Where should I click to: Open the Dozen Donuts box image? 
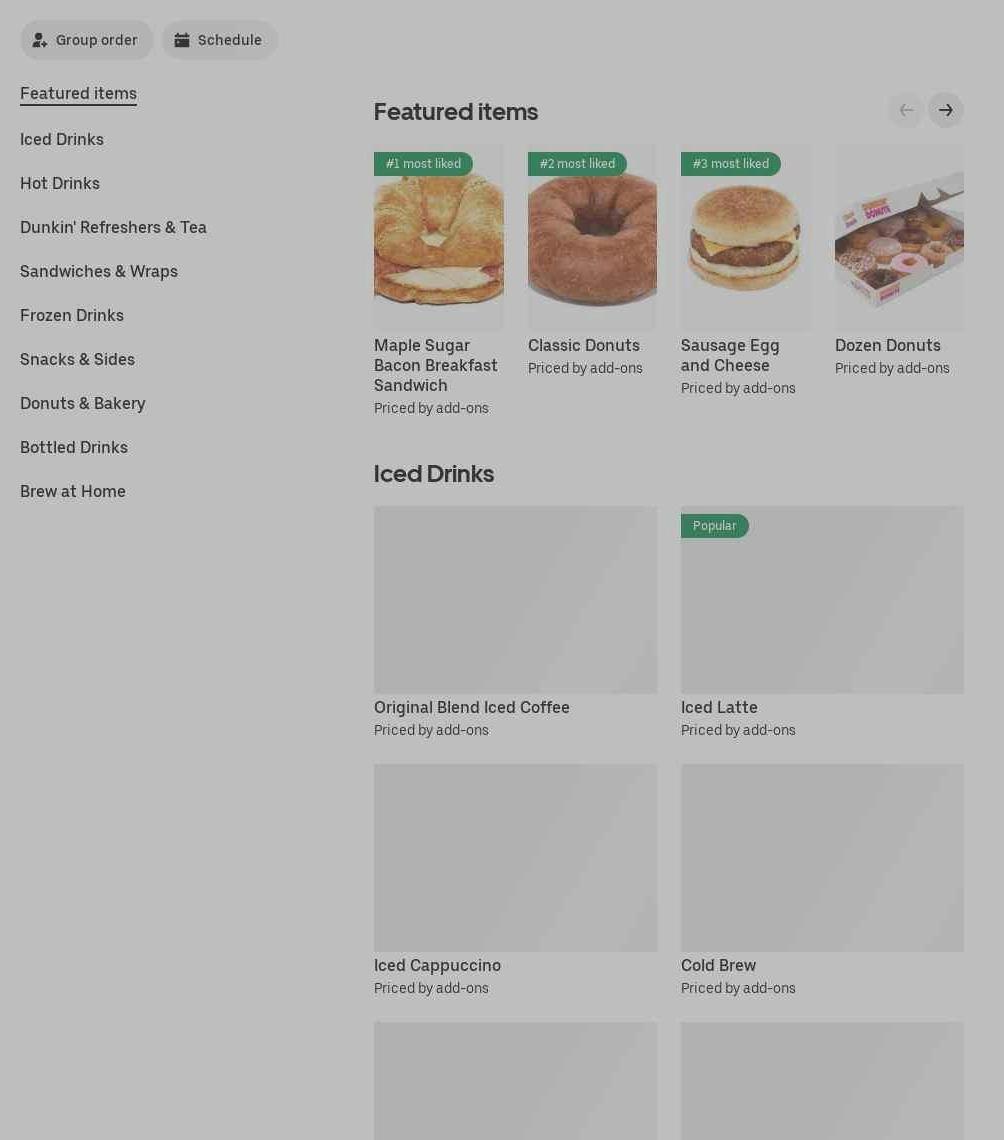click(x=899, y=237)
